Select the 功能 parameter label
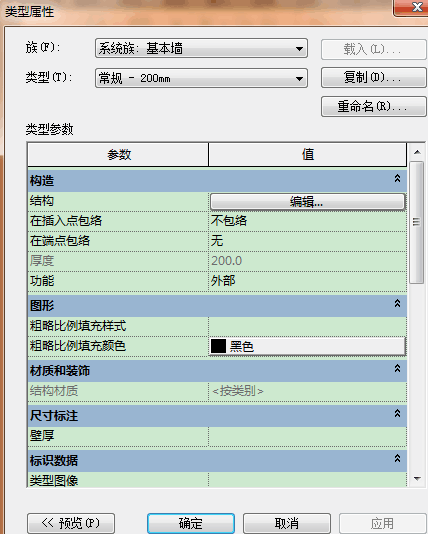Viewport: 428px width, 534px height. point(42,281)
